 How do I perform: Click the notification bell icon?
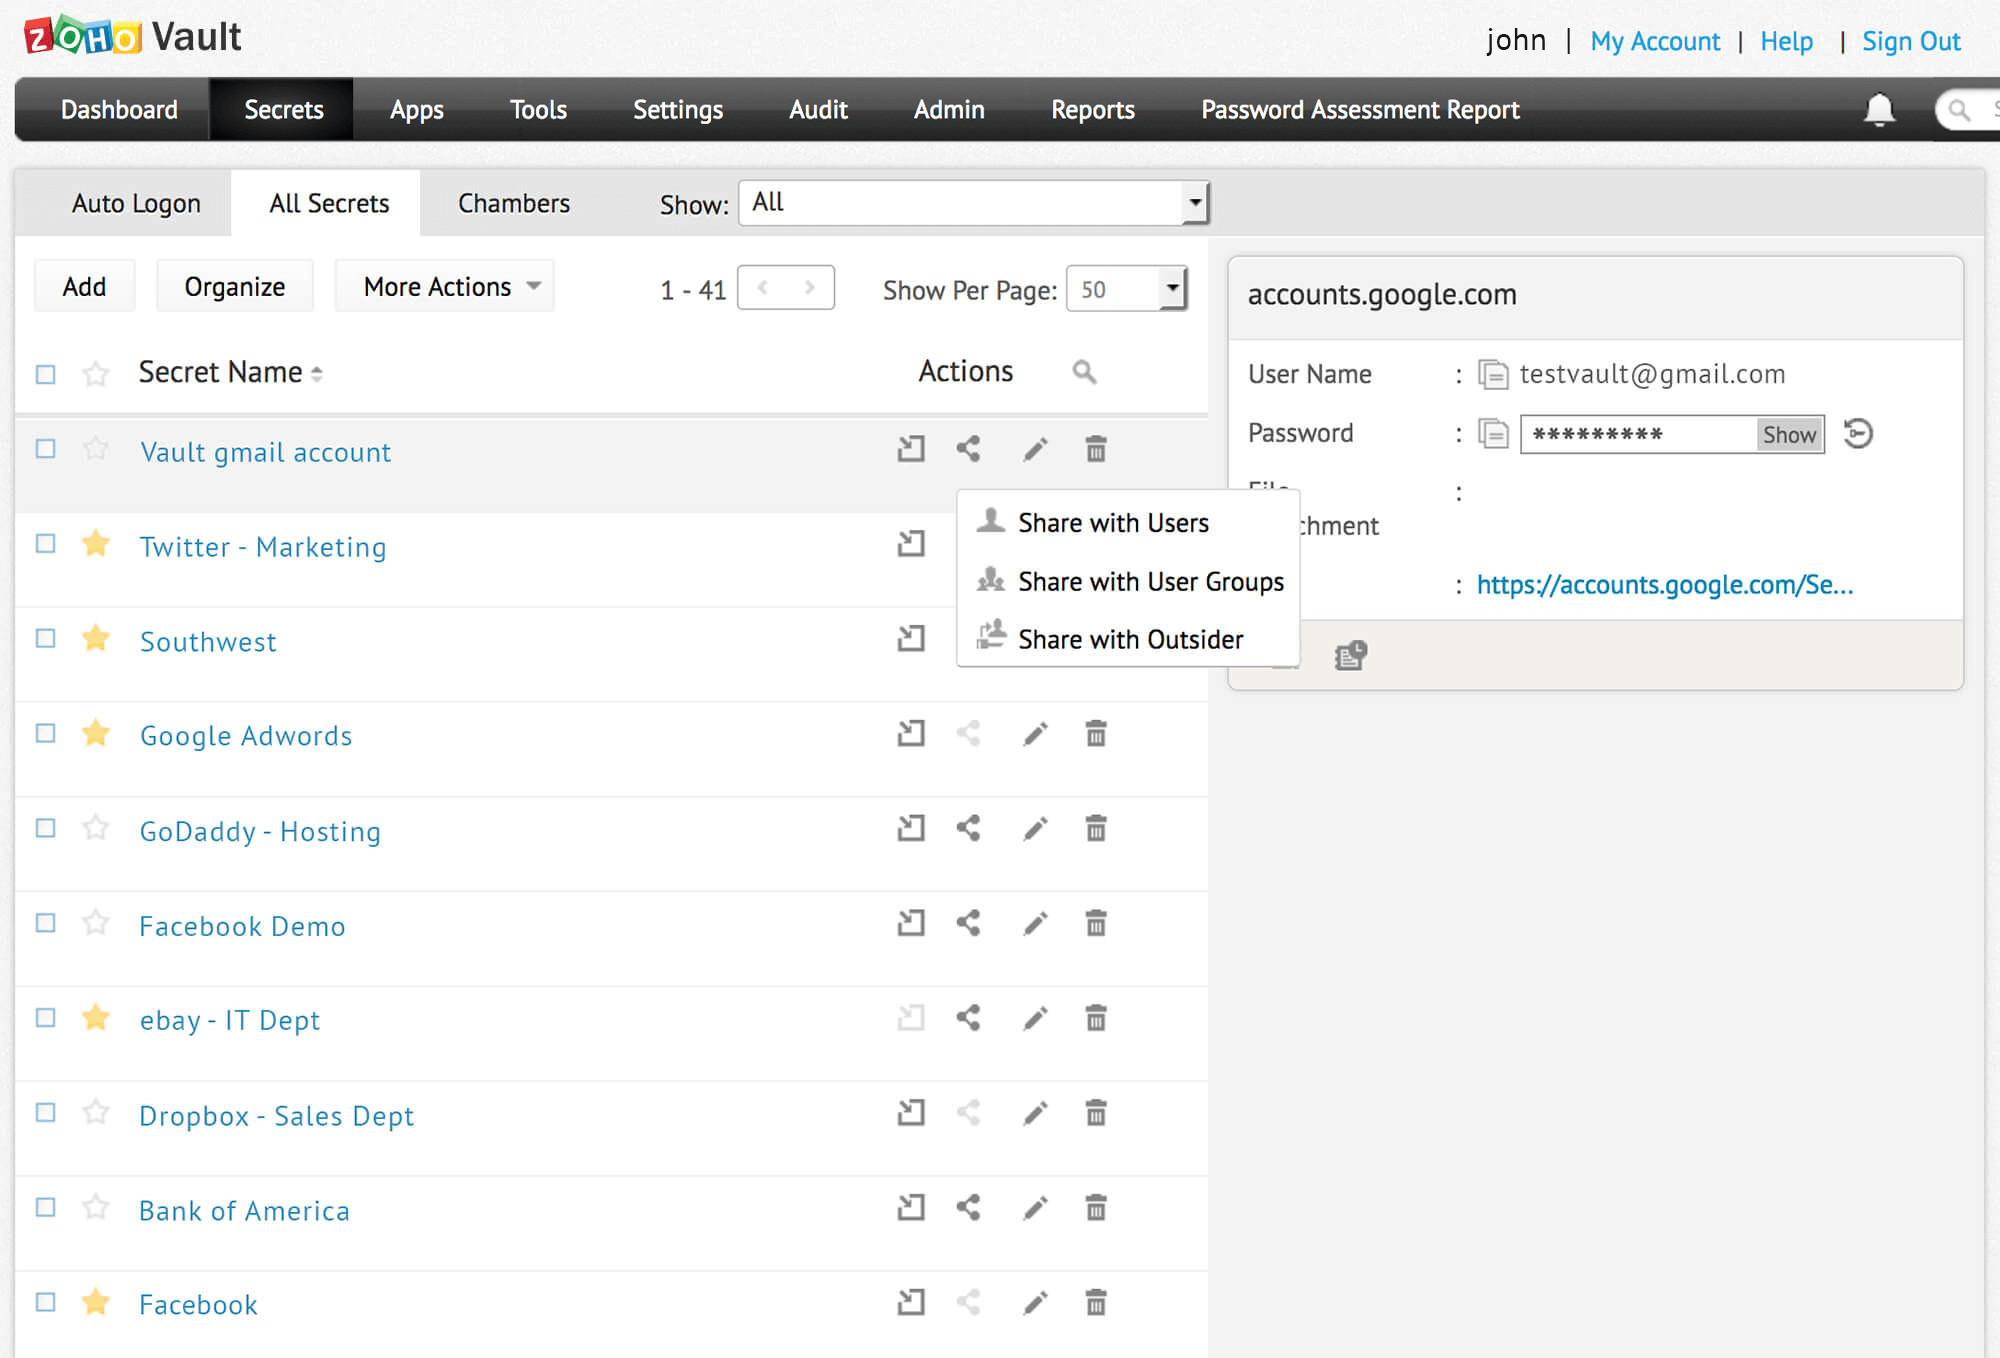pyautogui.click(x=1879, y=109)
